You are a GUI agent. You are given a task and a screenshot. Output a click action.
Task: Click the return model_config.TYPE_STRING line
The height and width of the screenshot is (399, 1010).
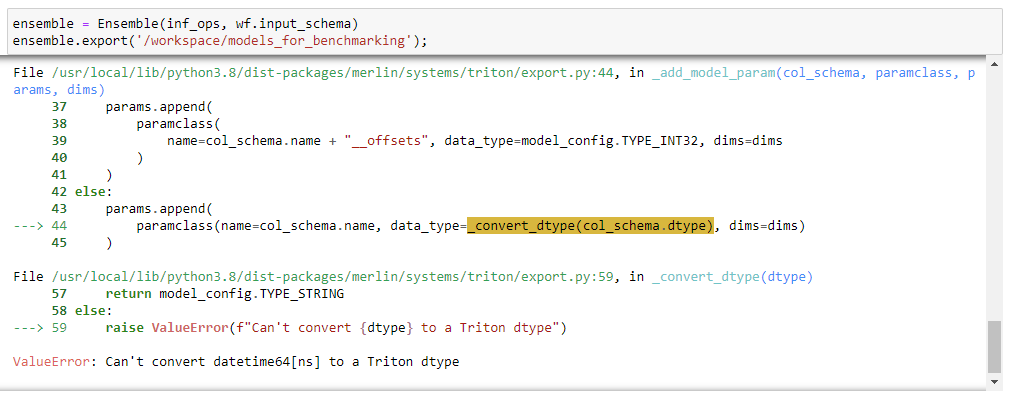225,294
